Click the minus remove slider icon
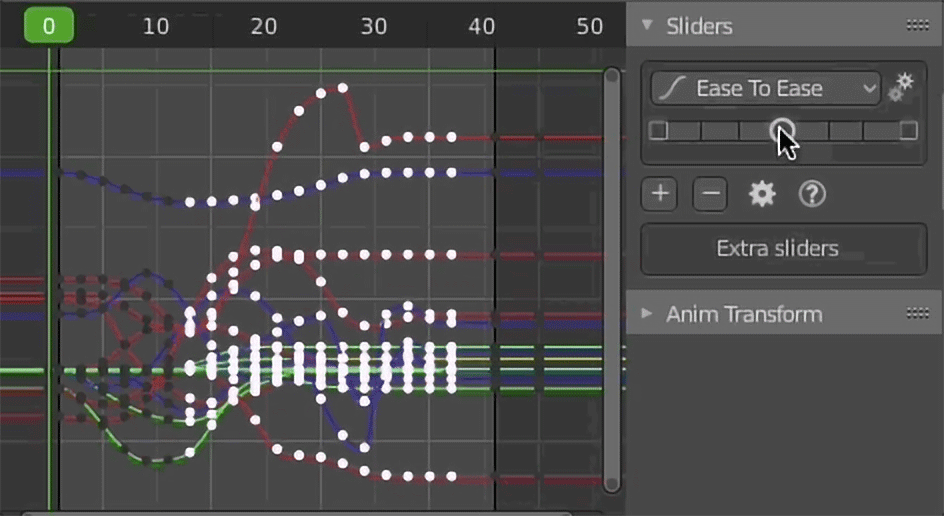Viewport: 944px width, 516px height. tap(710, 194)
